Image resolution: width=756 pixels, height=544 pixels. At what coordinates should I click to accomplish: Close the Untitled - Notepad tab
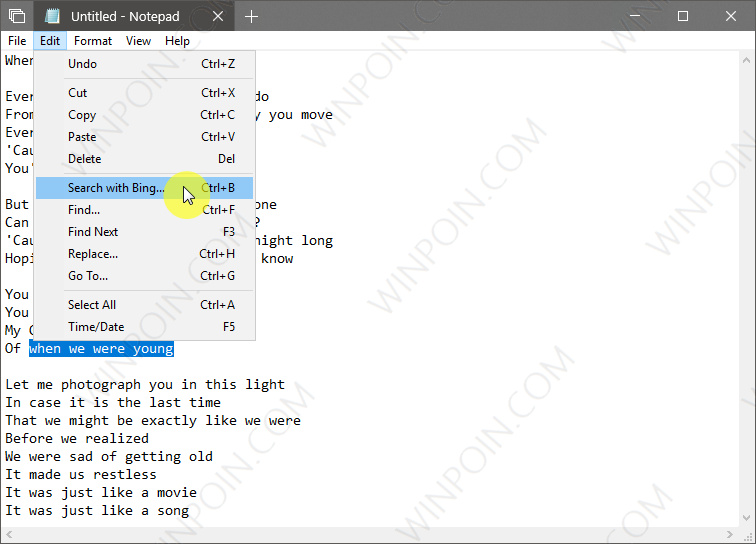(x=218, y=16)
